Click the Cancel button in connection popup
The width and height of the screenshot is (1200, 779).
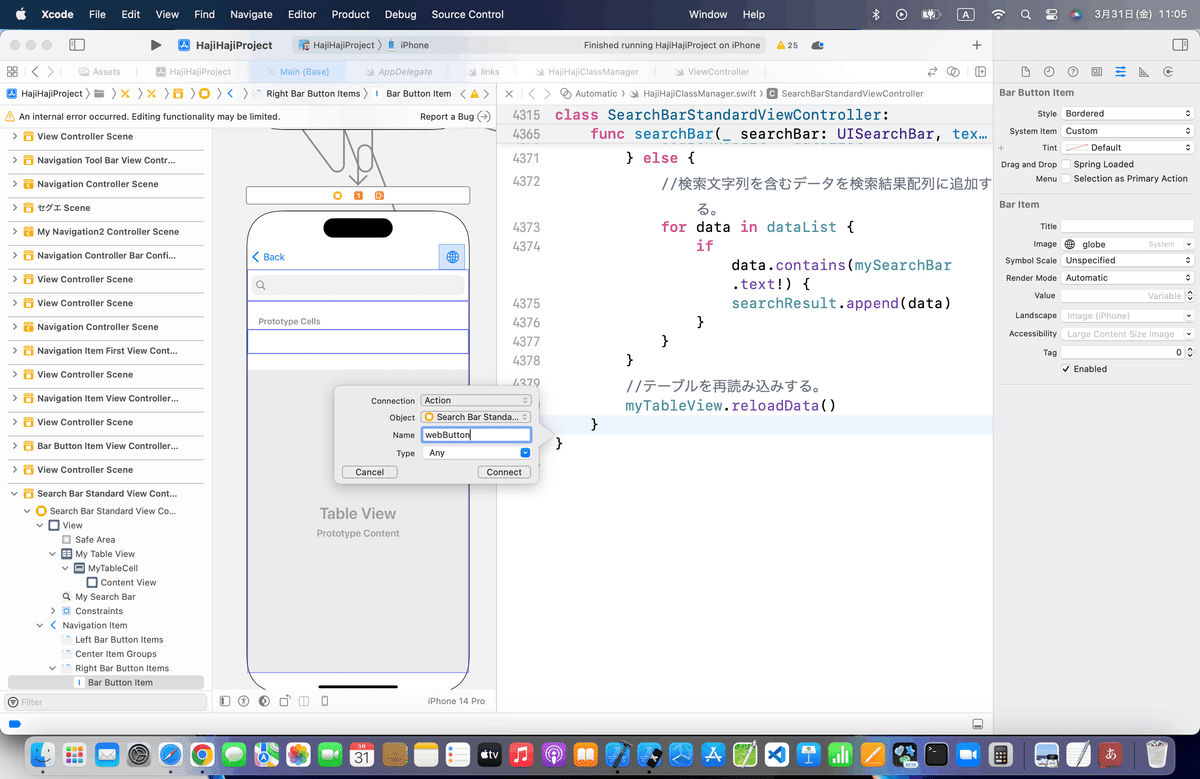coord(370,472)
